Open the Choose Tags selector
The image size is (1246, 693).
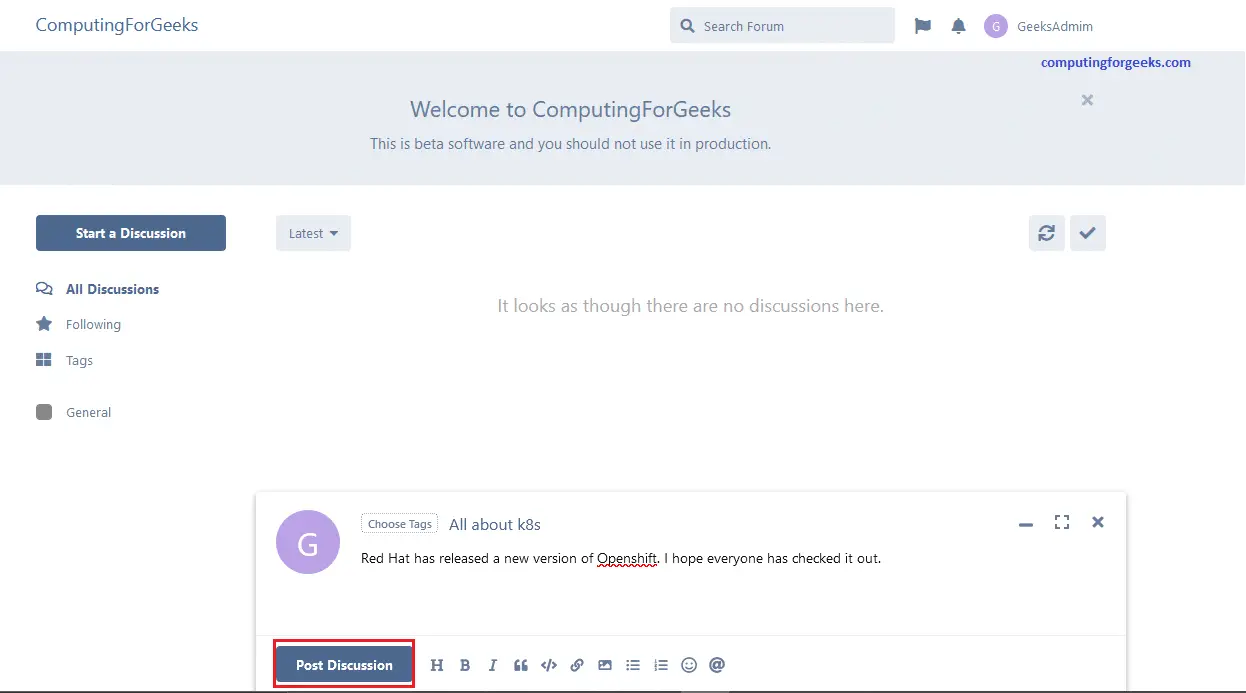tap(399, 523)
